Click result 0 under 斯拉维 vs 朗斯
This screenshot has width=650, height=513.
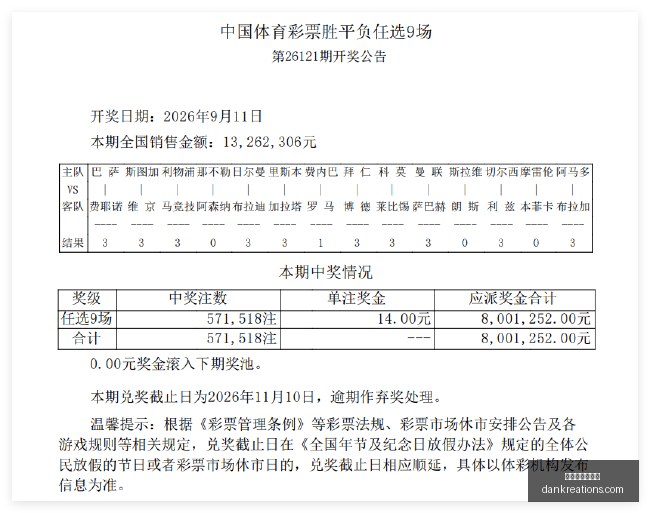(465, 243)
